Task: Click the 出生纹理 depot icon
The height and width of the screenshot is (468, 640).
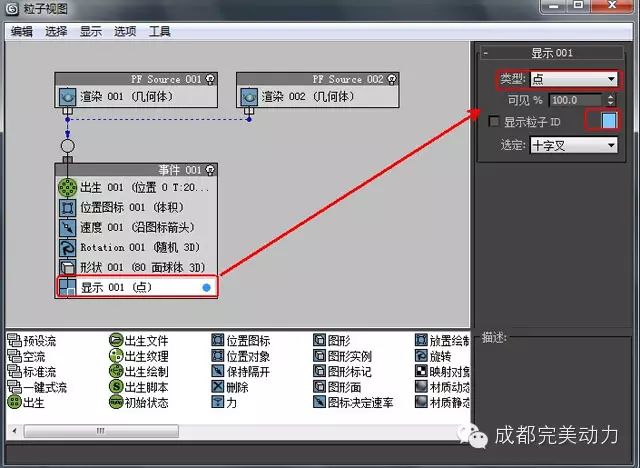Action: [116, 355]
